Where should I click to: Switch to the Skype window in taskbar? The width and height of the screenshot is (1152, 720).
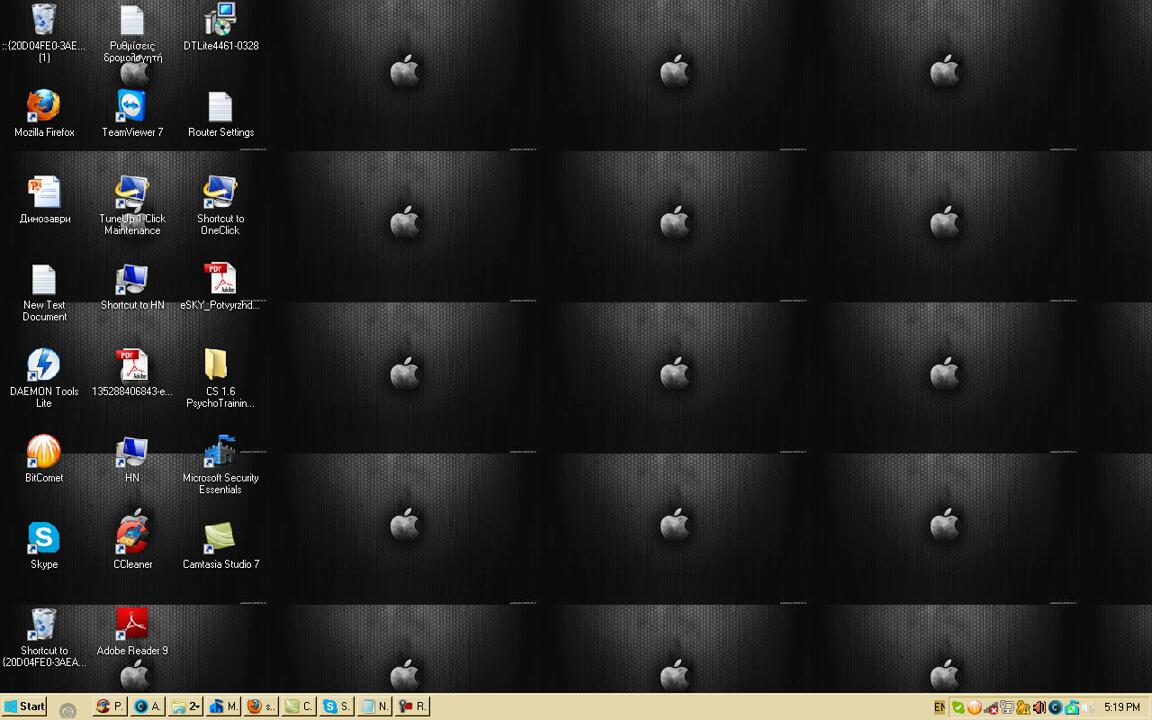(336, 706)
